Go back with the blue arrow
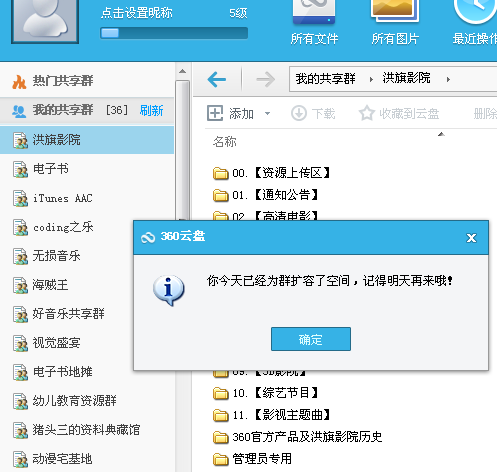497x472 pixels. tap(217, 79)
